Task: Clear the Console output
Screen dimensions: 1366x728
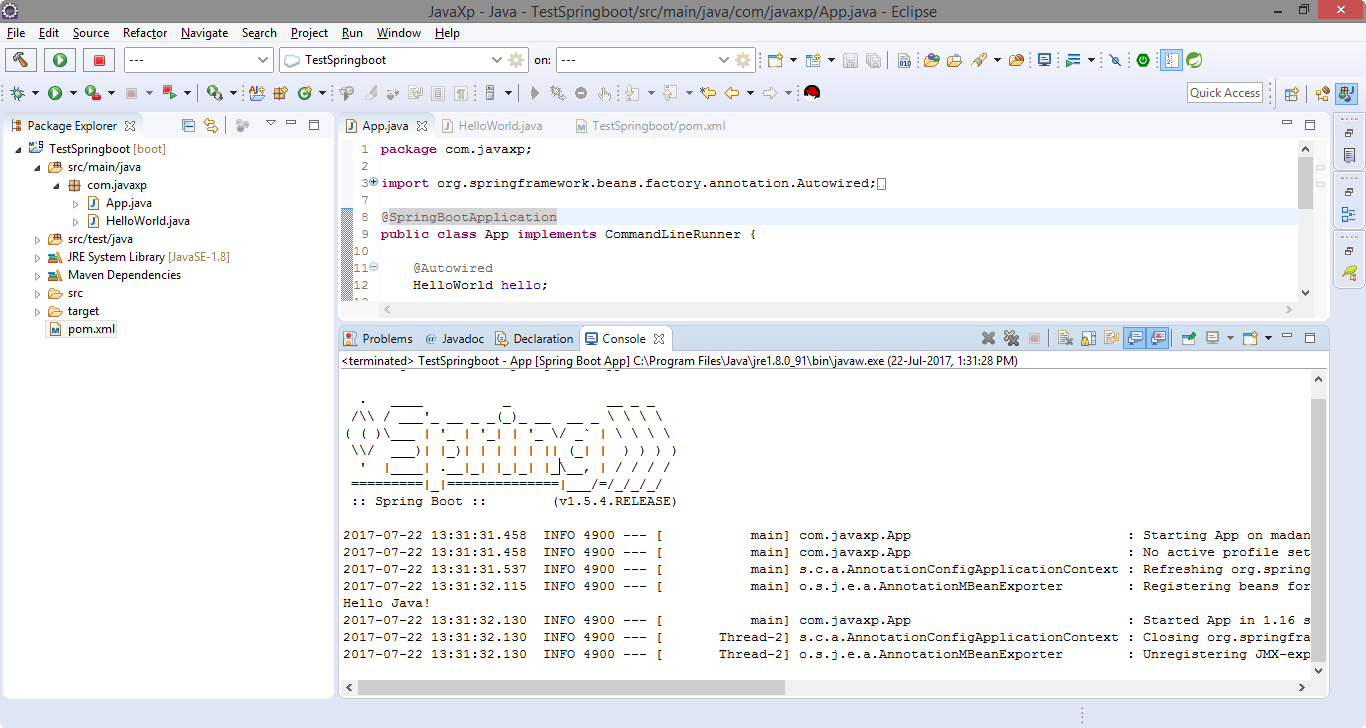Action: click(1064, 337)
